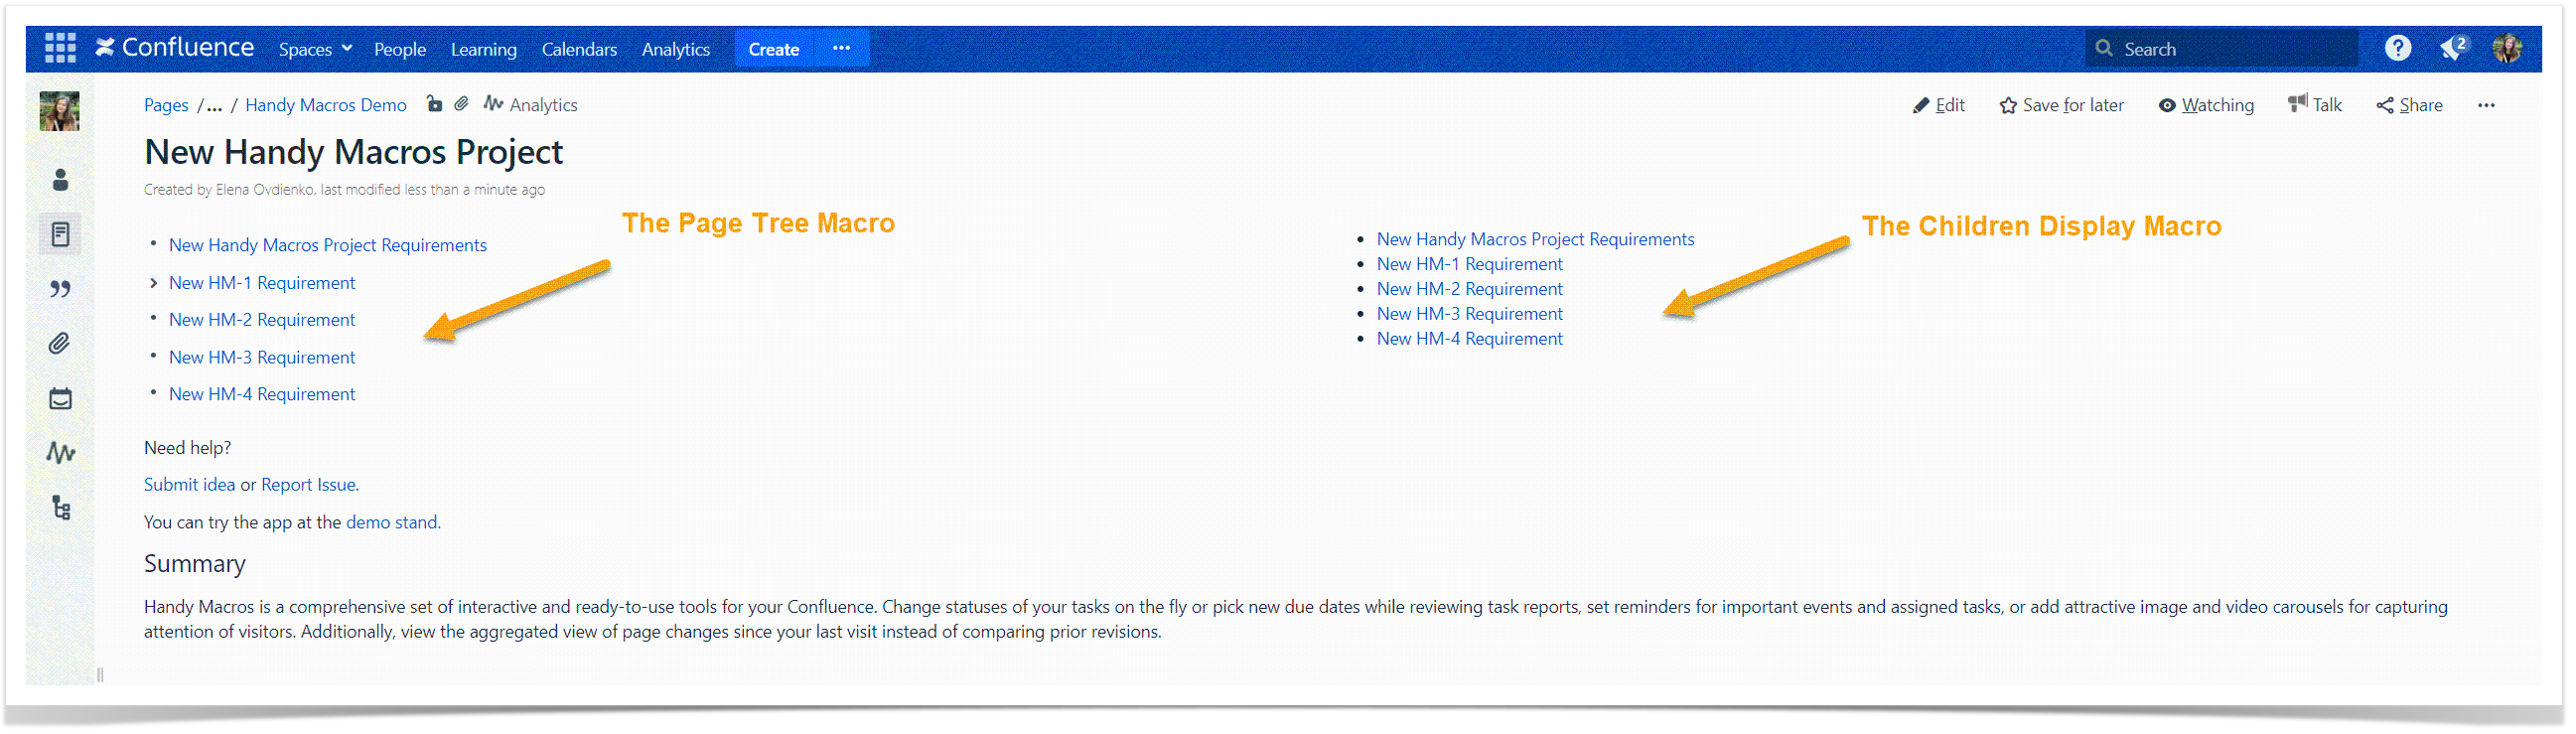Click the New Handy Macros Project title
The image size is (2576, 734).
click(x=353, y=152)
